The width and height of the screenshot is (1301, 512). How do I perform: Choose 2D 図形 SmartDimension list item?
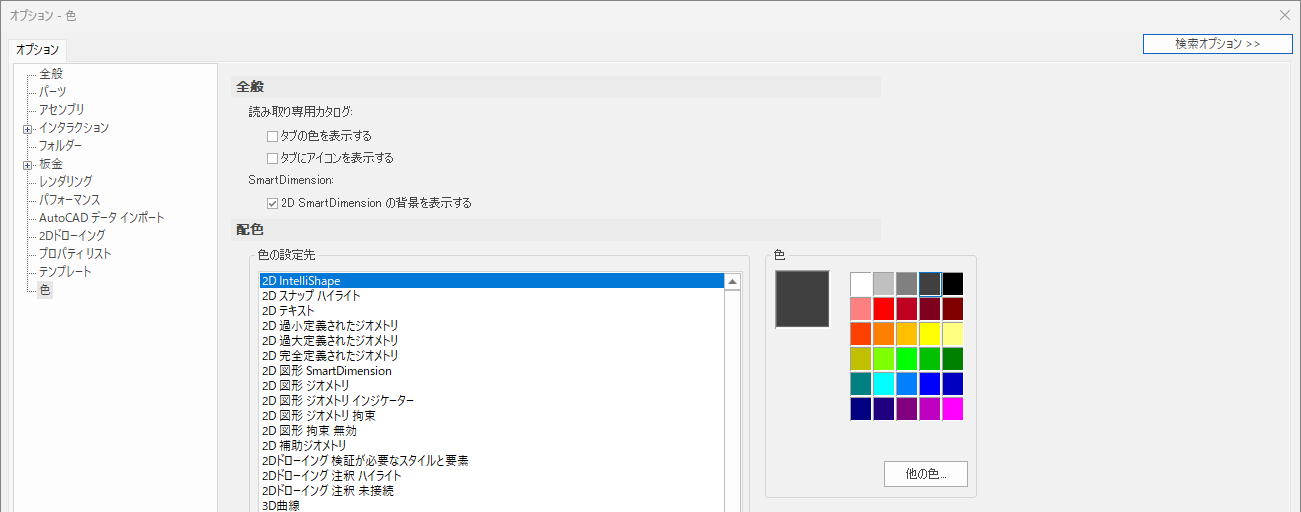(x=492, y=371)
